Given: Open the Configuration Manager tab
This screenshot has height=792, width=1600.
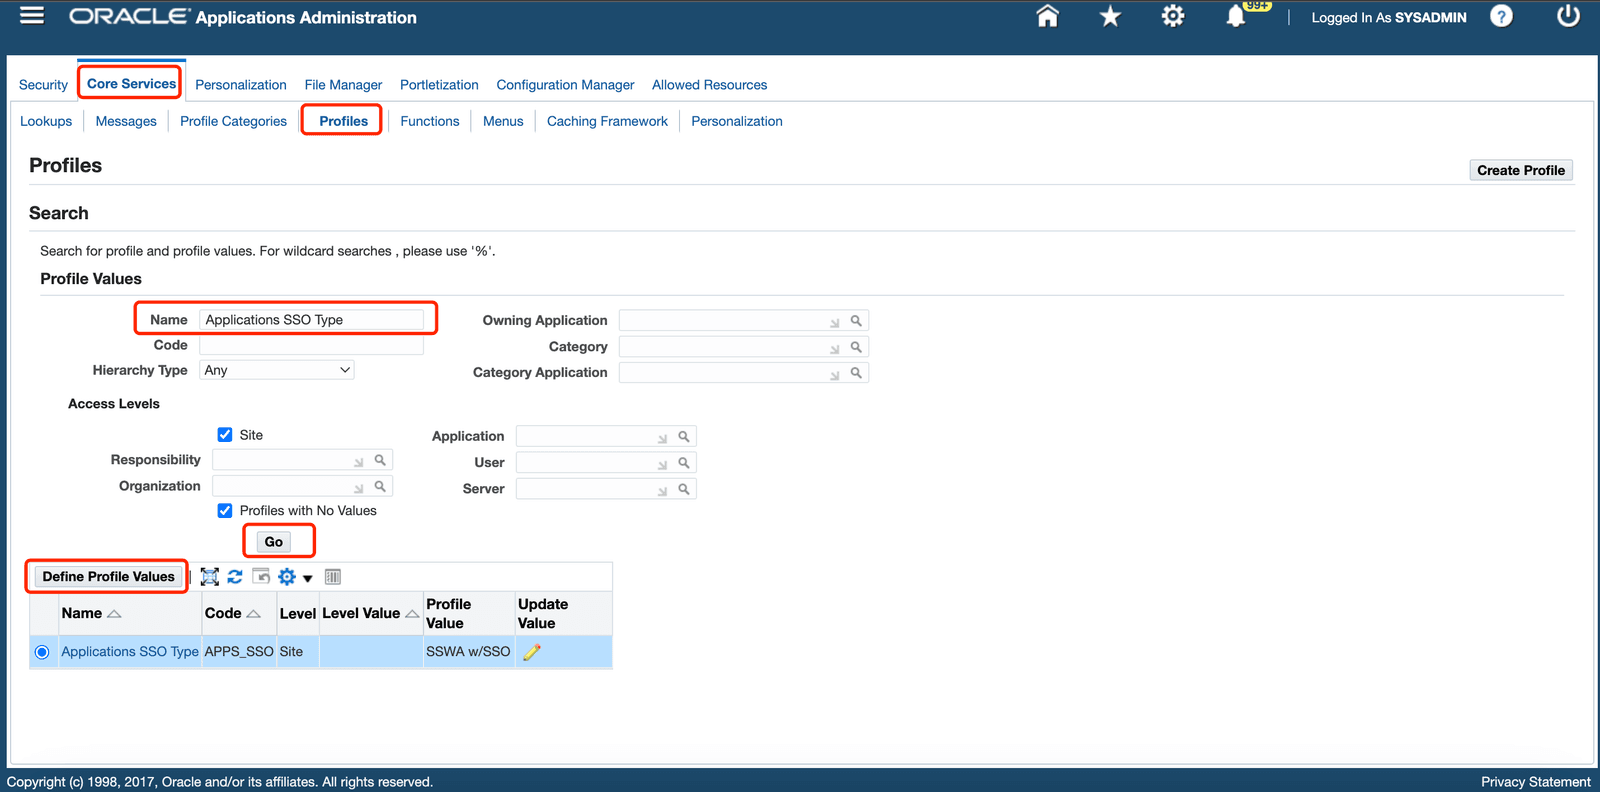Looking at the screenshot, I should click(565, 85).
